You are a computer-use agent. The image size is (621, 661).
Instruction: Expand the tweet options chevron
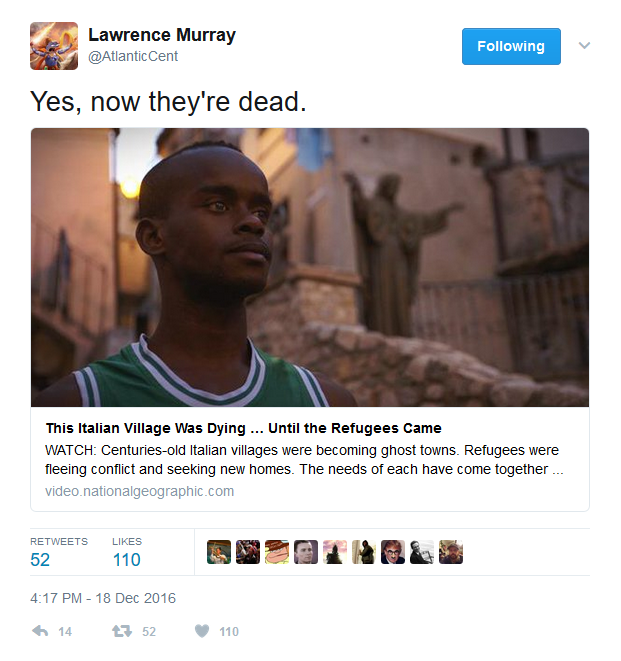[584, 45]
